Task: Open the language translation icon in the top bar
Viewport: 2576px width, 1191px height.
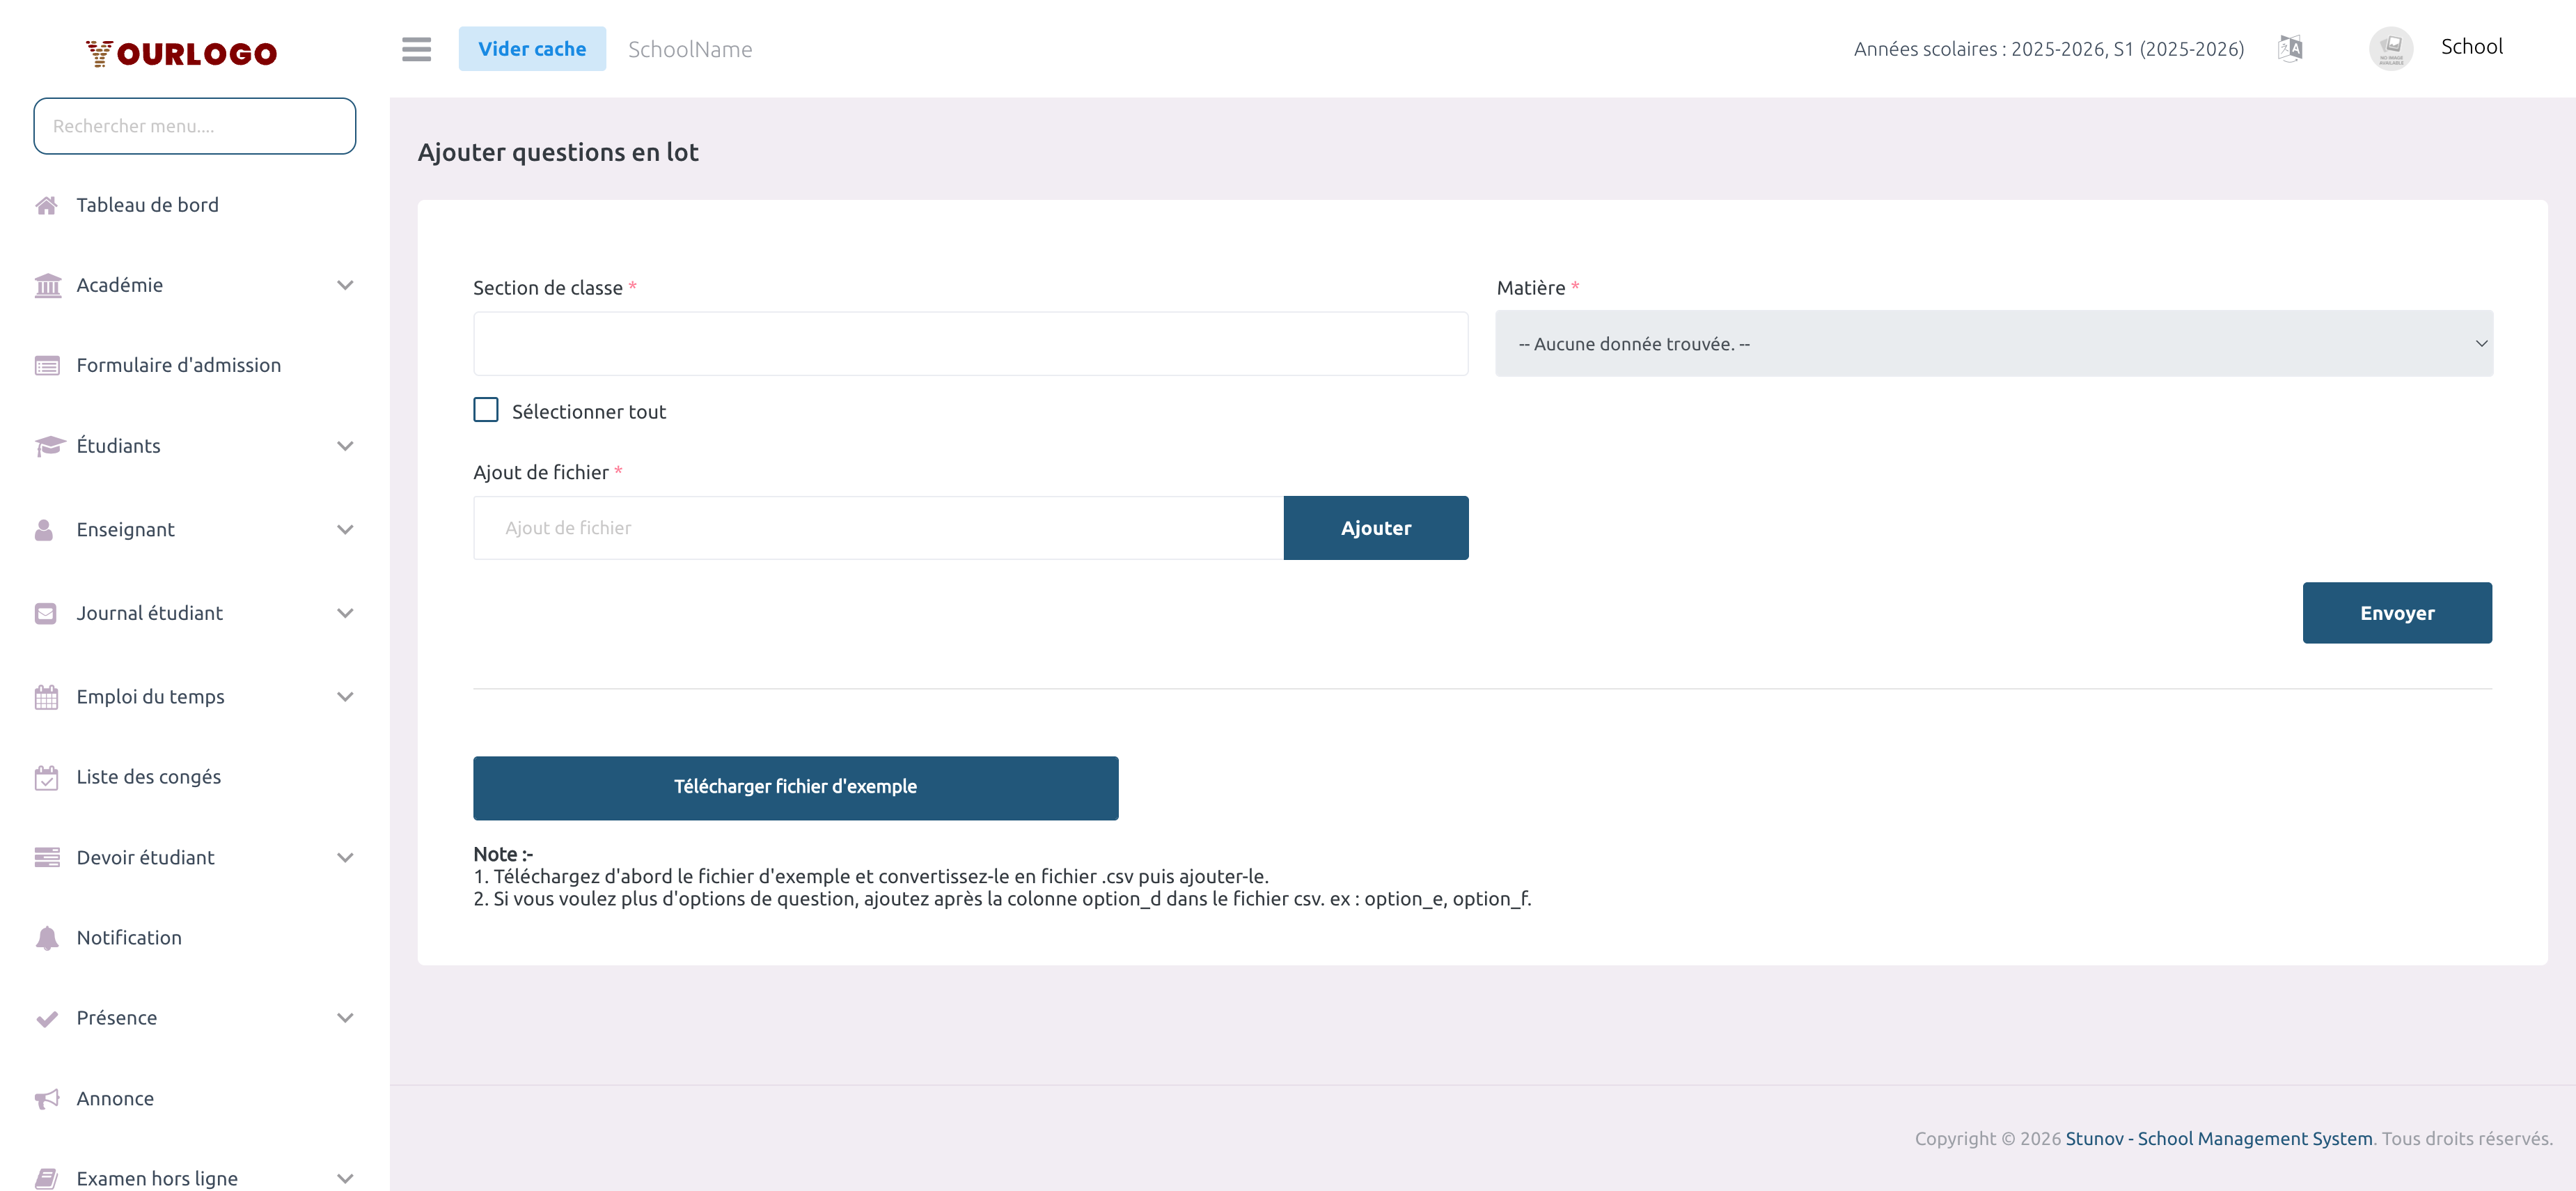Action: point(2290,47)
